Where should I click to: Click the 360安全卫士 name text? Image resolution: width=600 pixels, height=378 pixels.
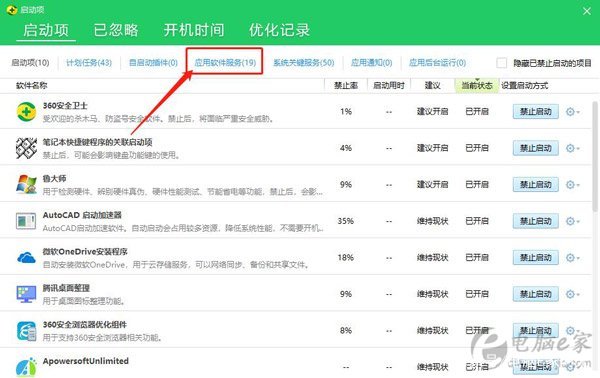65,106
